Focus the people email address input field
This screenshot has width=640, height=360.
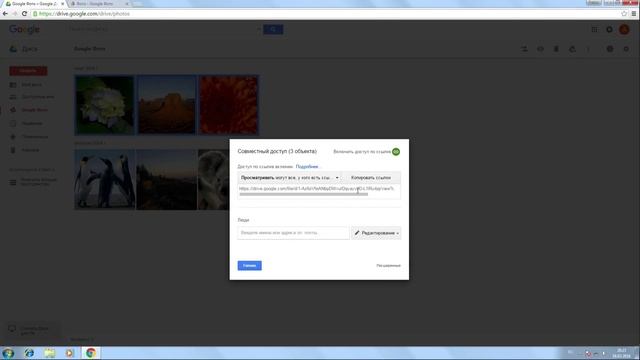[293, 233]
